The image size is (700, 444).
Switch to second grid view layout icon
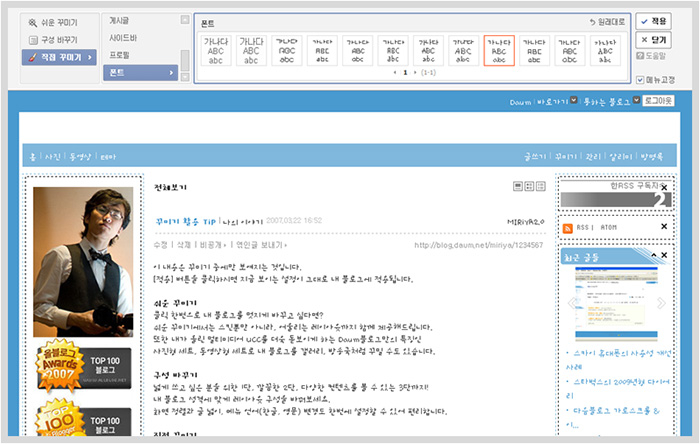[x=529, y=186]
